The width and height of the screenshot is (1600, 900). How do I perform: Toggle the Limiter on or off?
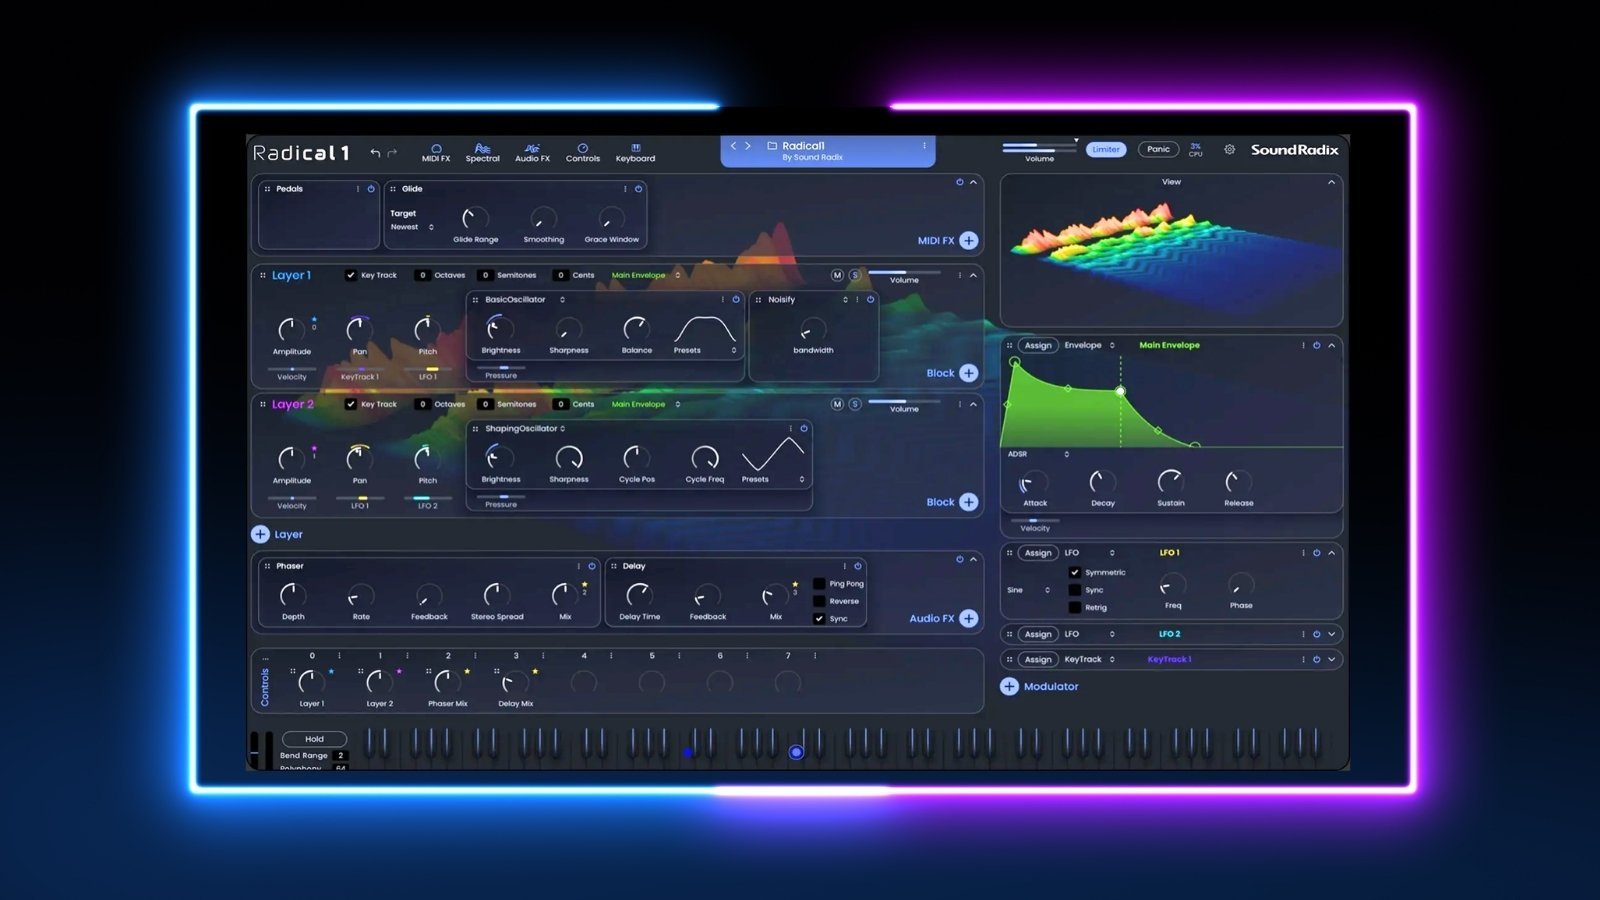(x=1106, y=149)
